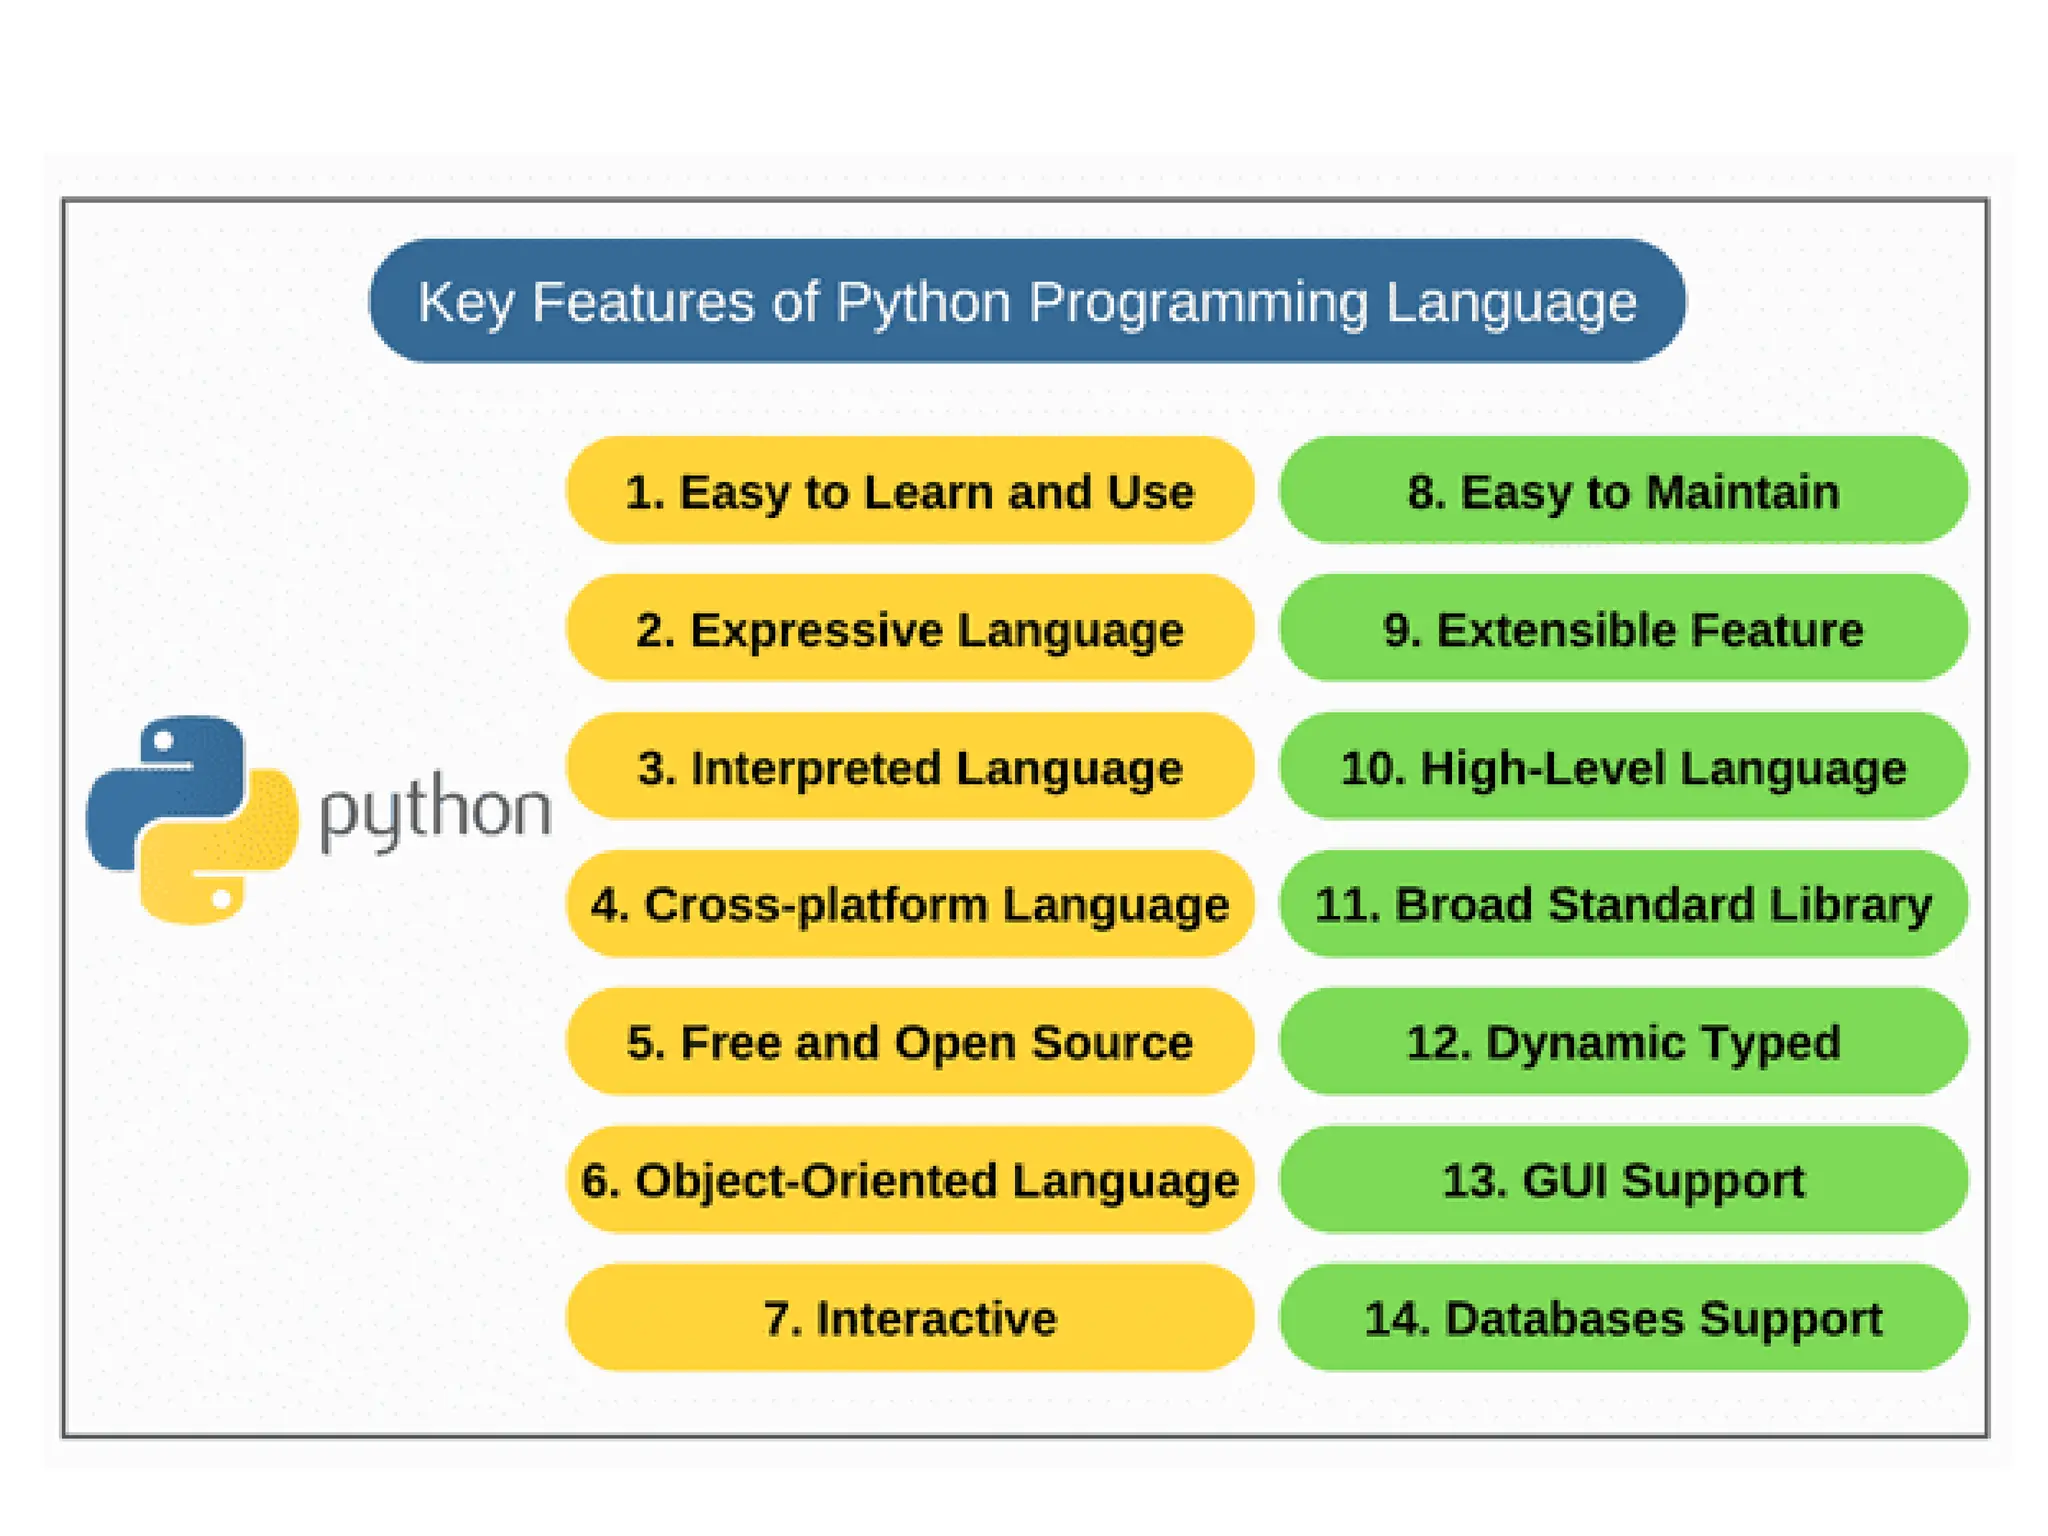Click 5. Free and Open Source

909,1042
